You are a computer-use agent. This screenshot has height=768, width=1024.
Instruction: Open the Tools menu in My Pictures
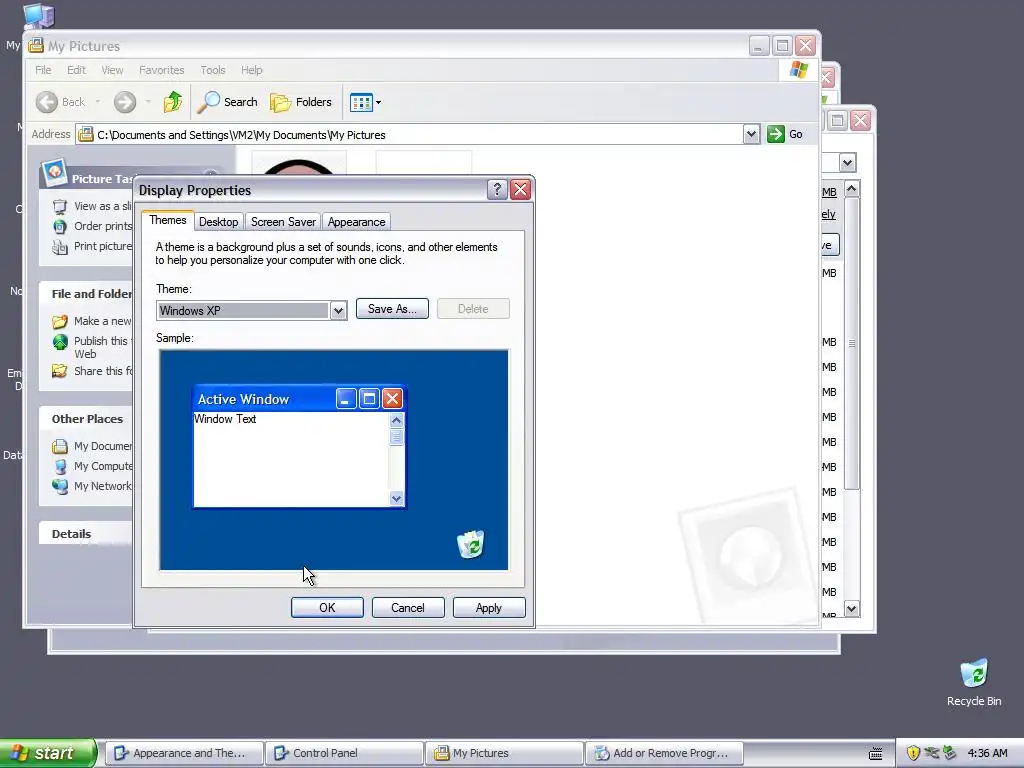pyautogui.click(x=213, y=70)
